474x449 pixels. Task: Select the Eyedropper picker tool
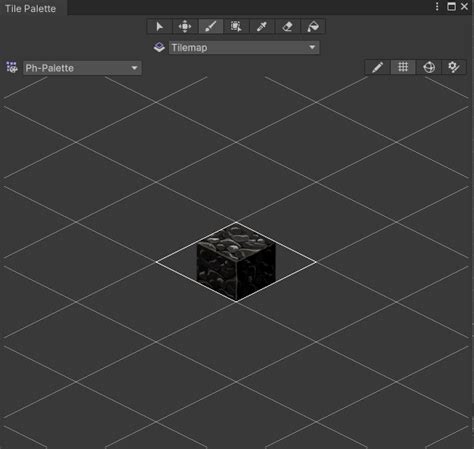tap(262, 26)
